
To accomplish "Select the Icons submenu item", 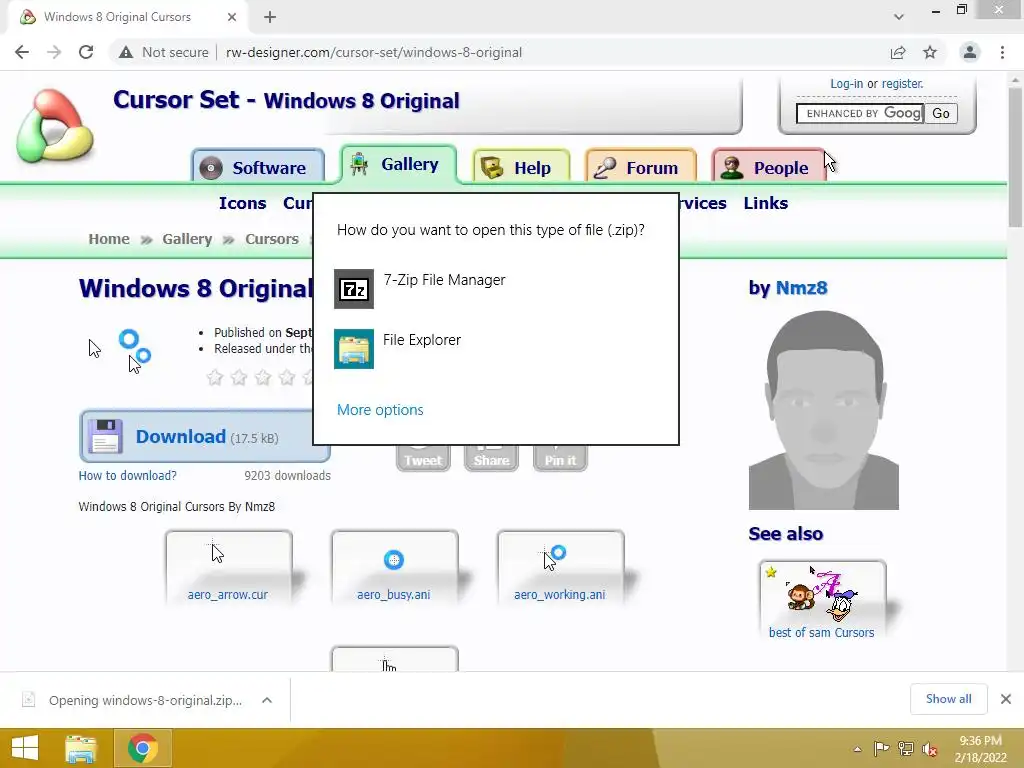I will (x=242, y=203).
